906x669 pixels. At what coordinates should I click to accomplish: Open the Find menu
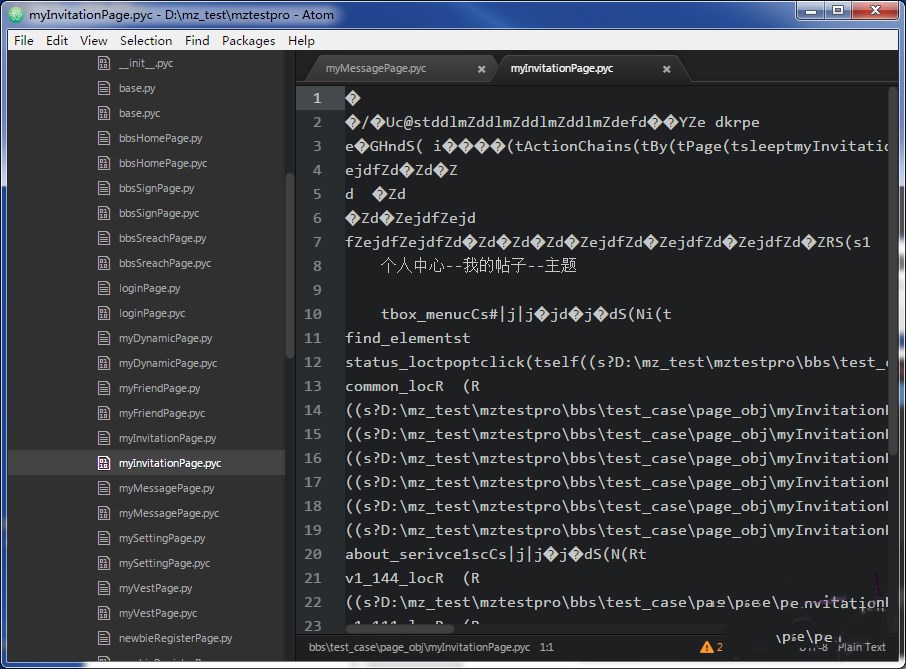(x=197, y=41)
